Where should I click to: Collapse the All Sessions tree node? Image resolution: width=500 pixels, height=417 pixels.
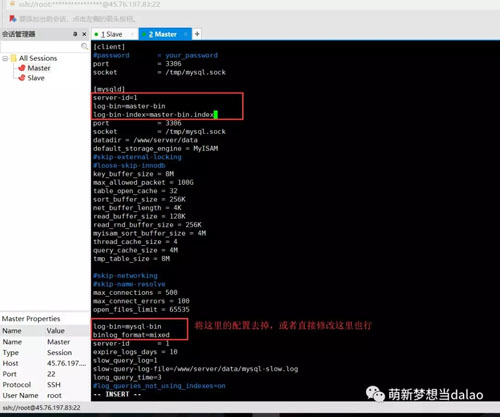pyautogui.click(x=5, y=58)
